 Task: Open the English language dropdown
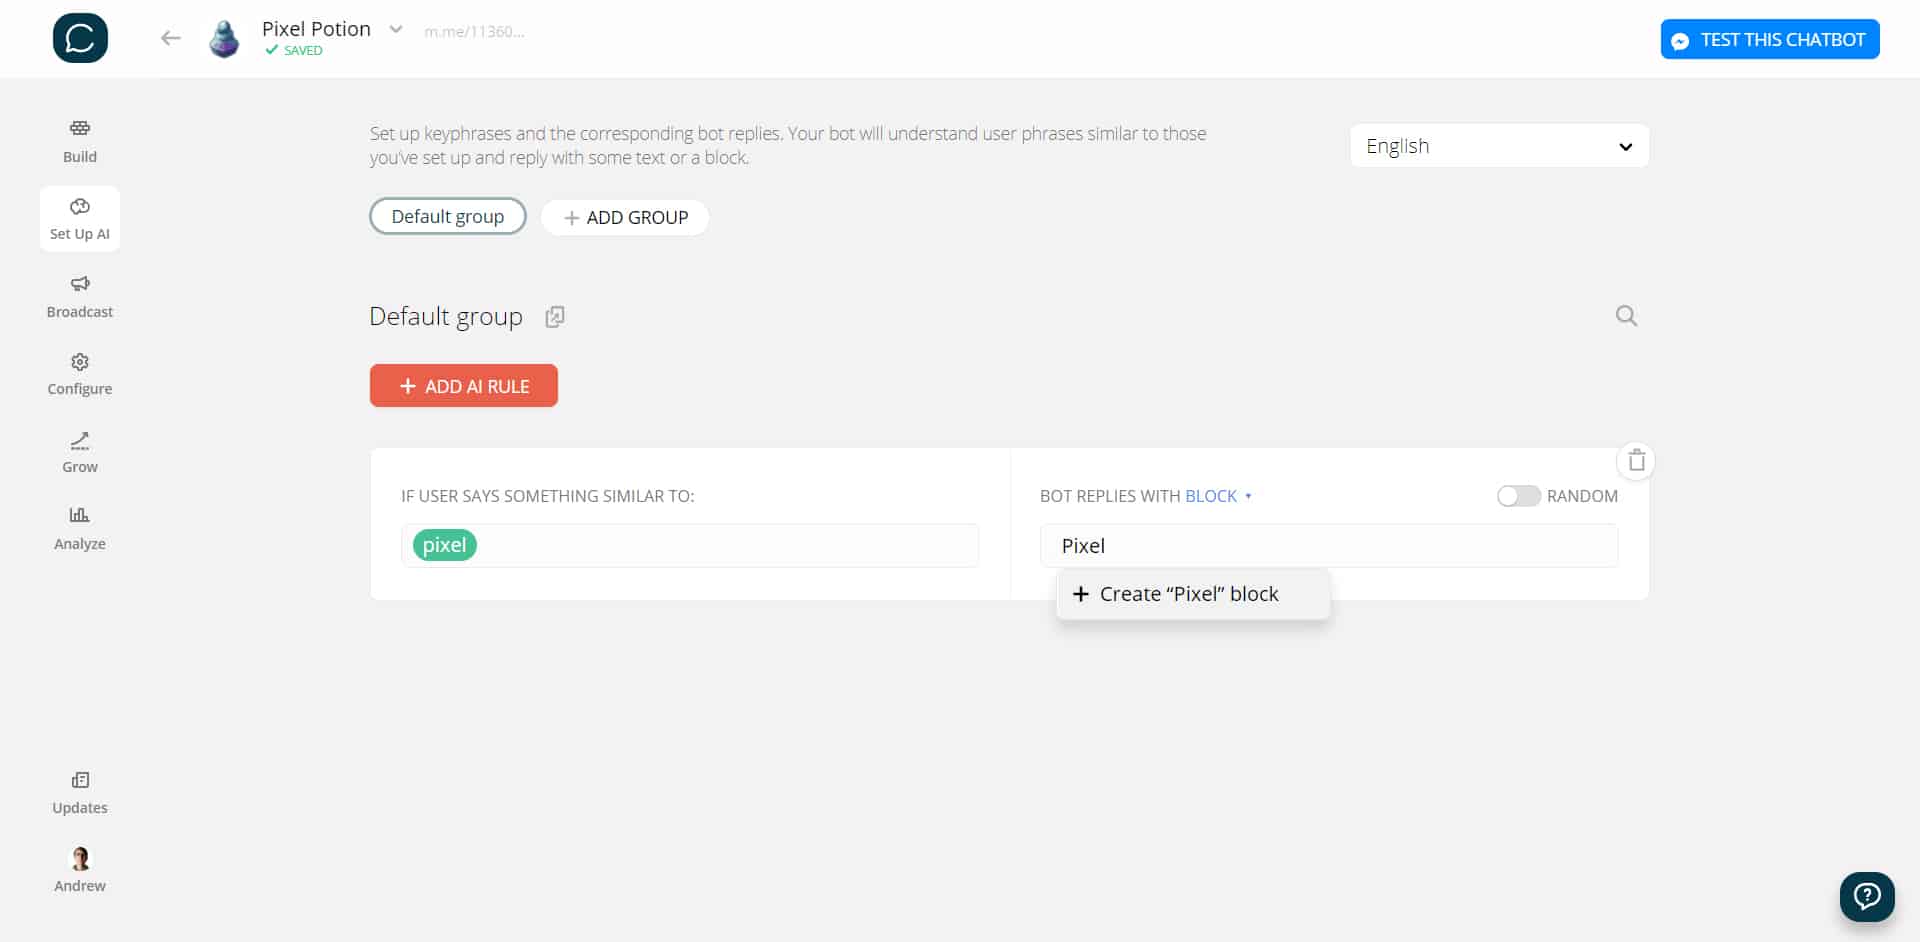(1499, 146)
